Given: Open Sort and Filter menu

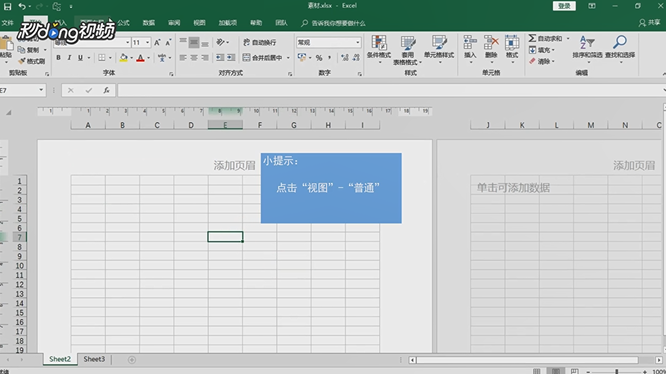Looking at the screenshot, I should 587,49.
